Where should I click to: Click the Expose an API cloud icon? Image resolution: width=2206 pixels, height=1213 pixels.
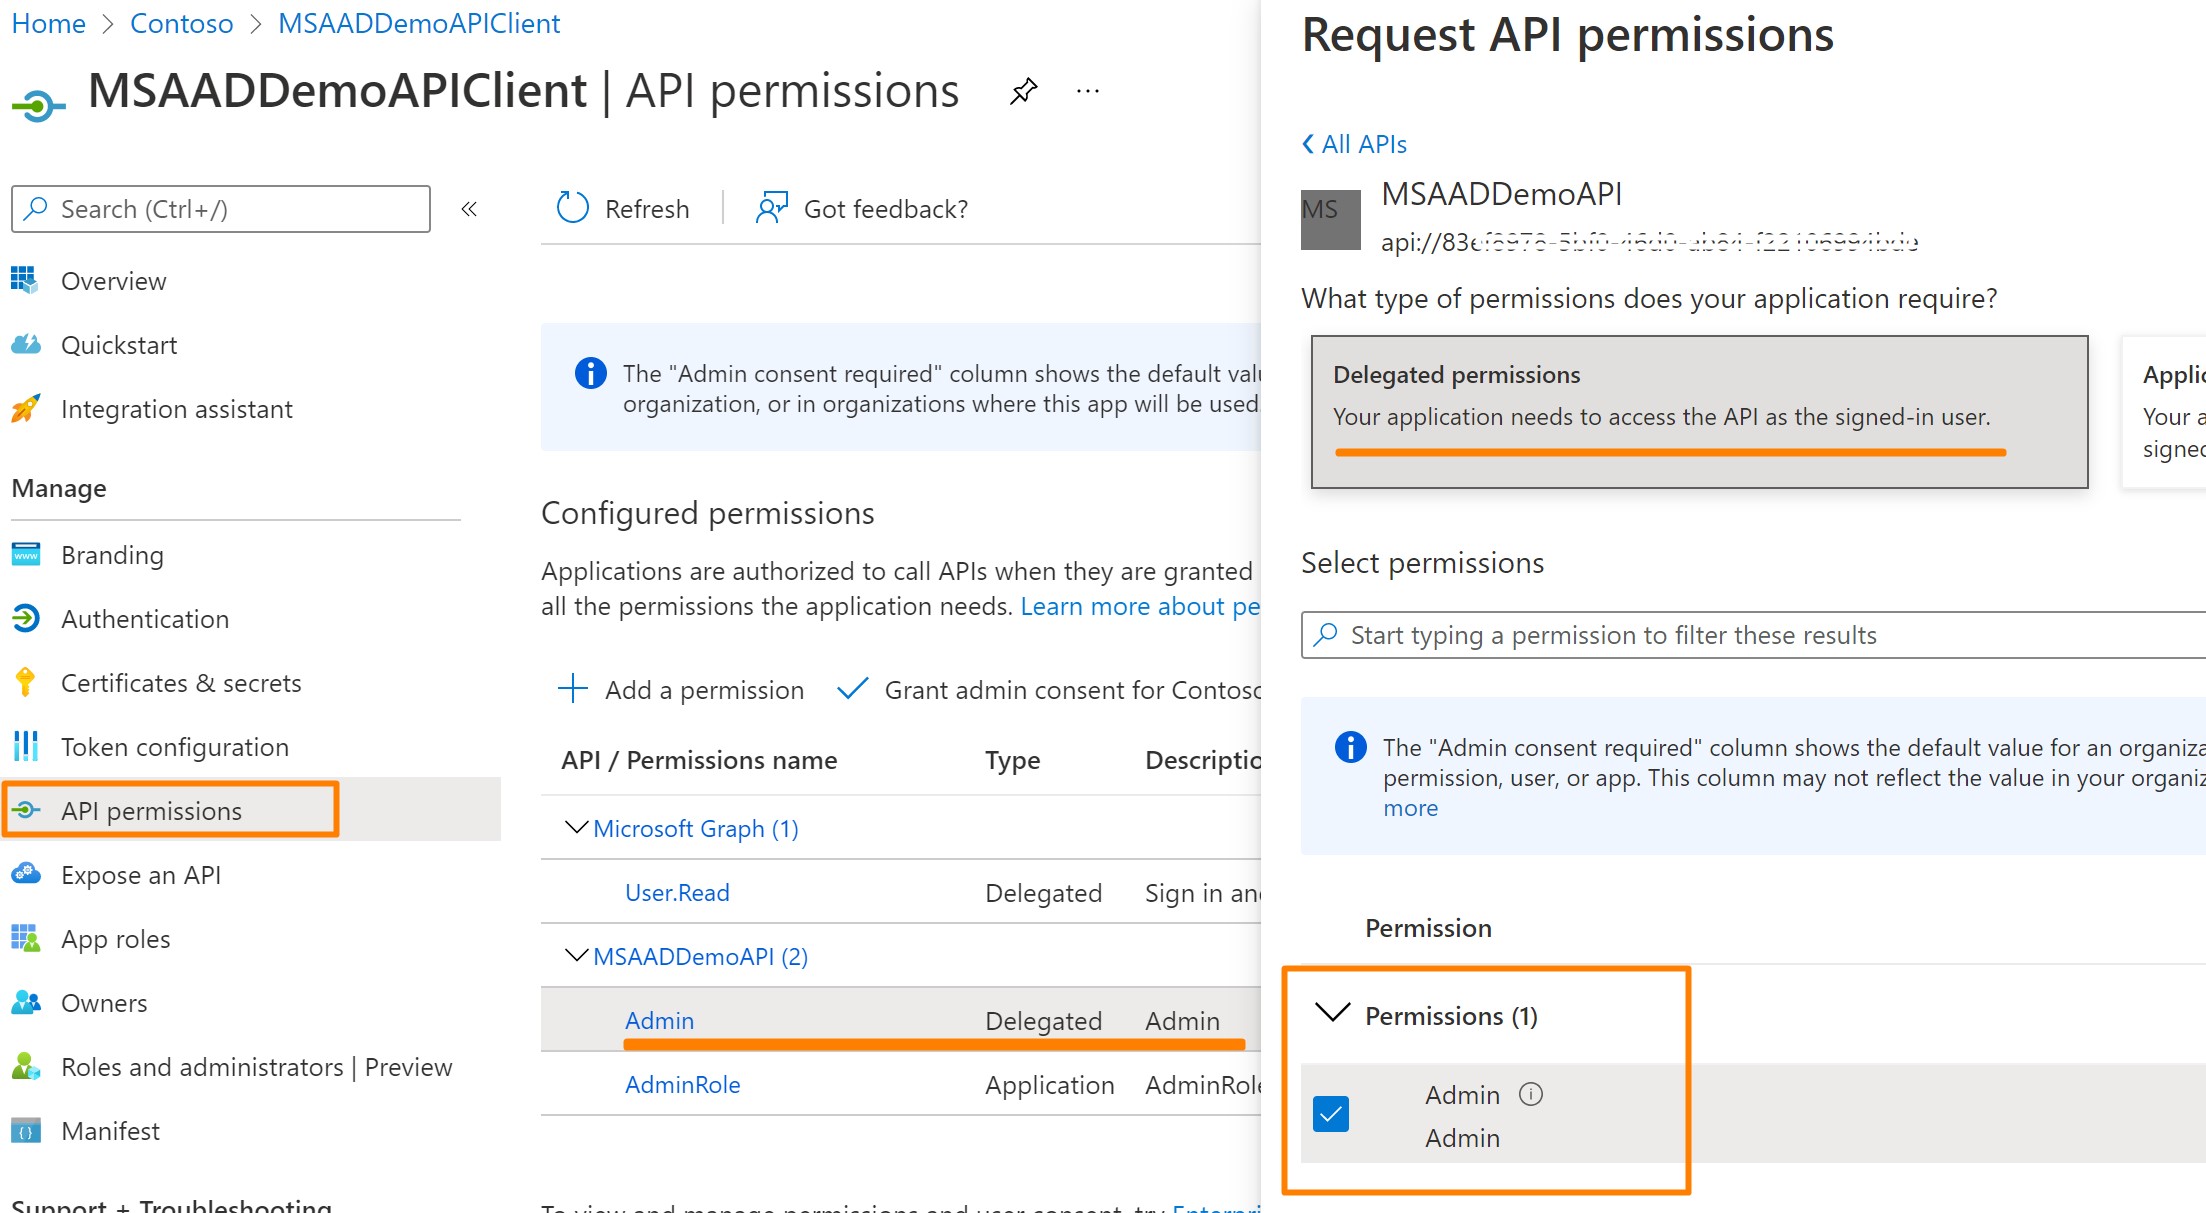tap(26, 874)
